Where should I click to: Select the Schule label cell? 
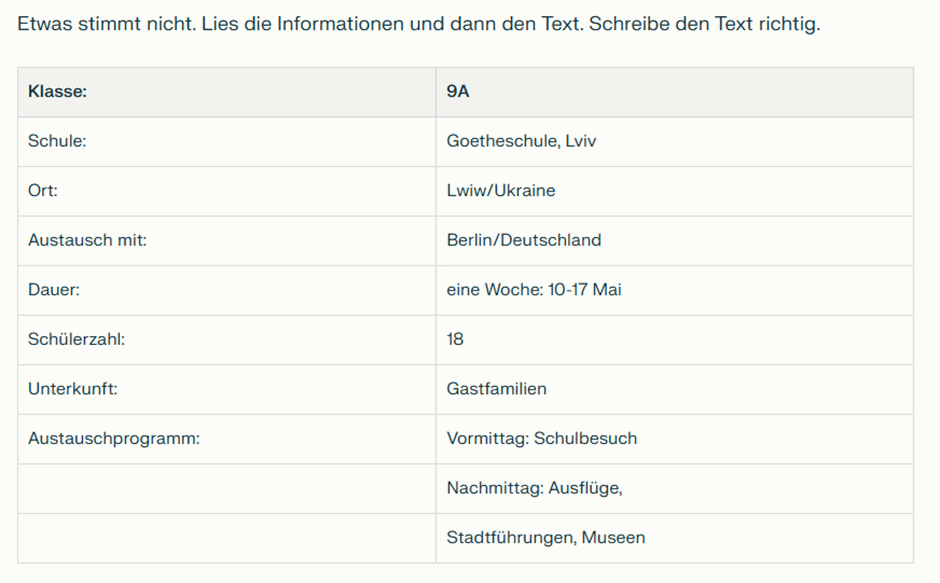[x=227, y=142]
